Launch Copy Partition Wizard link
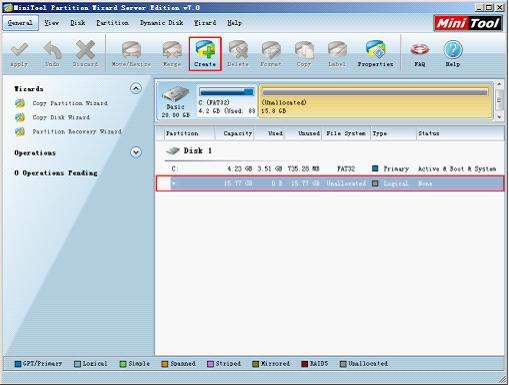 pos(70,103)
